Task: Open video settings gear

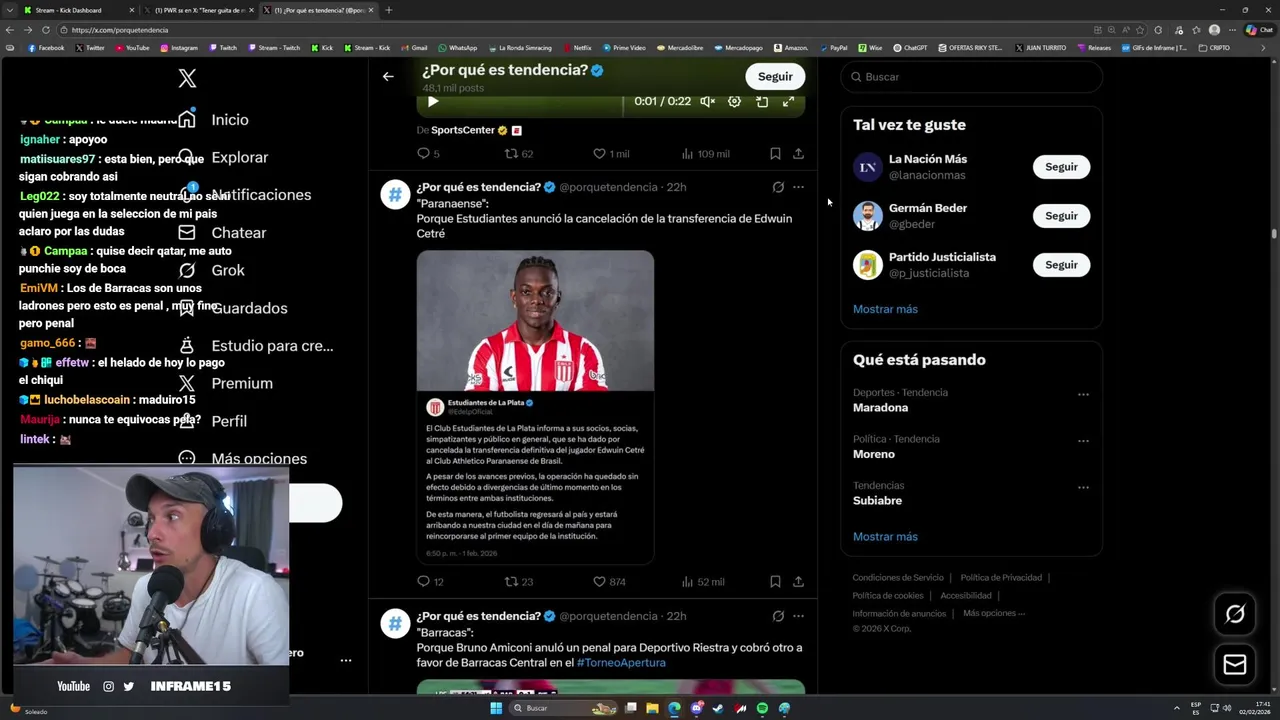Action: pos(734,101)
